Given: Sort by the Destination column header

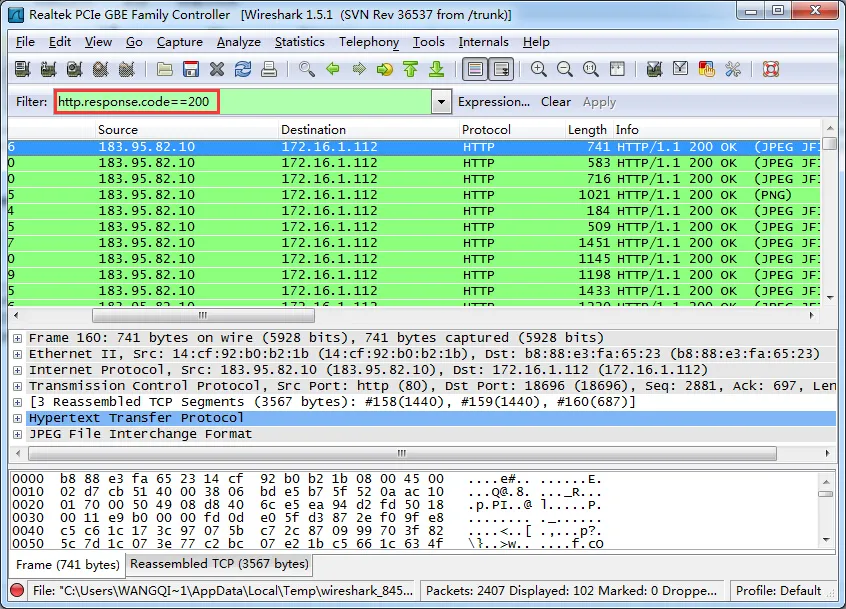Looking at the screenshot, I should click(368, 129).
